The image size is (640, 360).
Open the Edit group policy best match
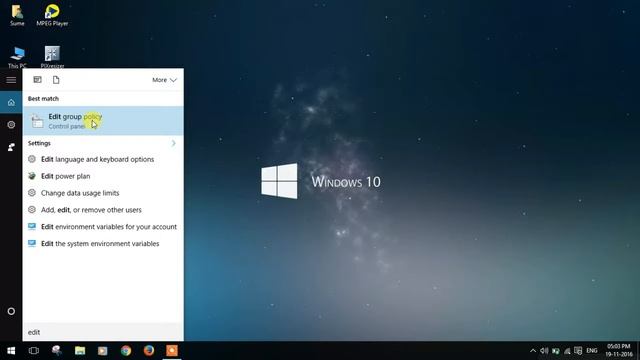pyautogui.click(x=103, y=121)
